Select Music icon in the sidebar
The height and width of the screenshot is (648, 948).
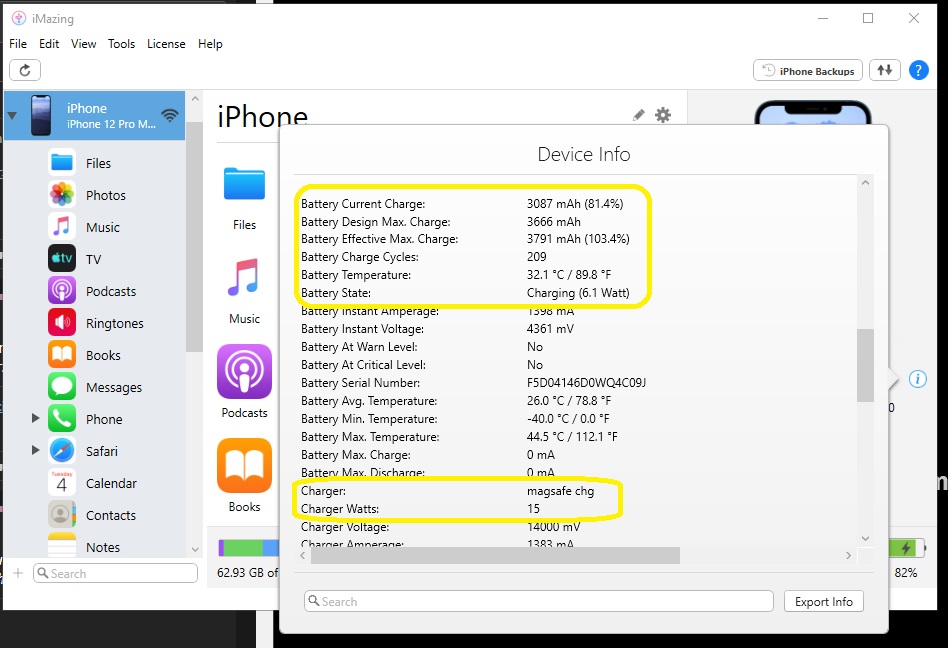tap(62, 227)
